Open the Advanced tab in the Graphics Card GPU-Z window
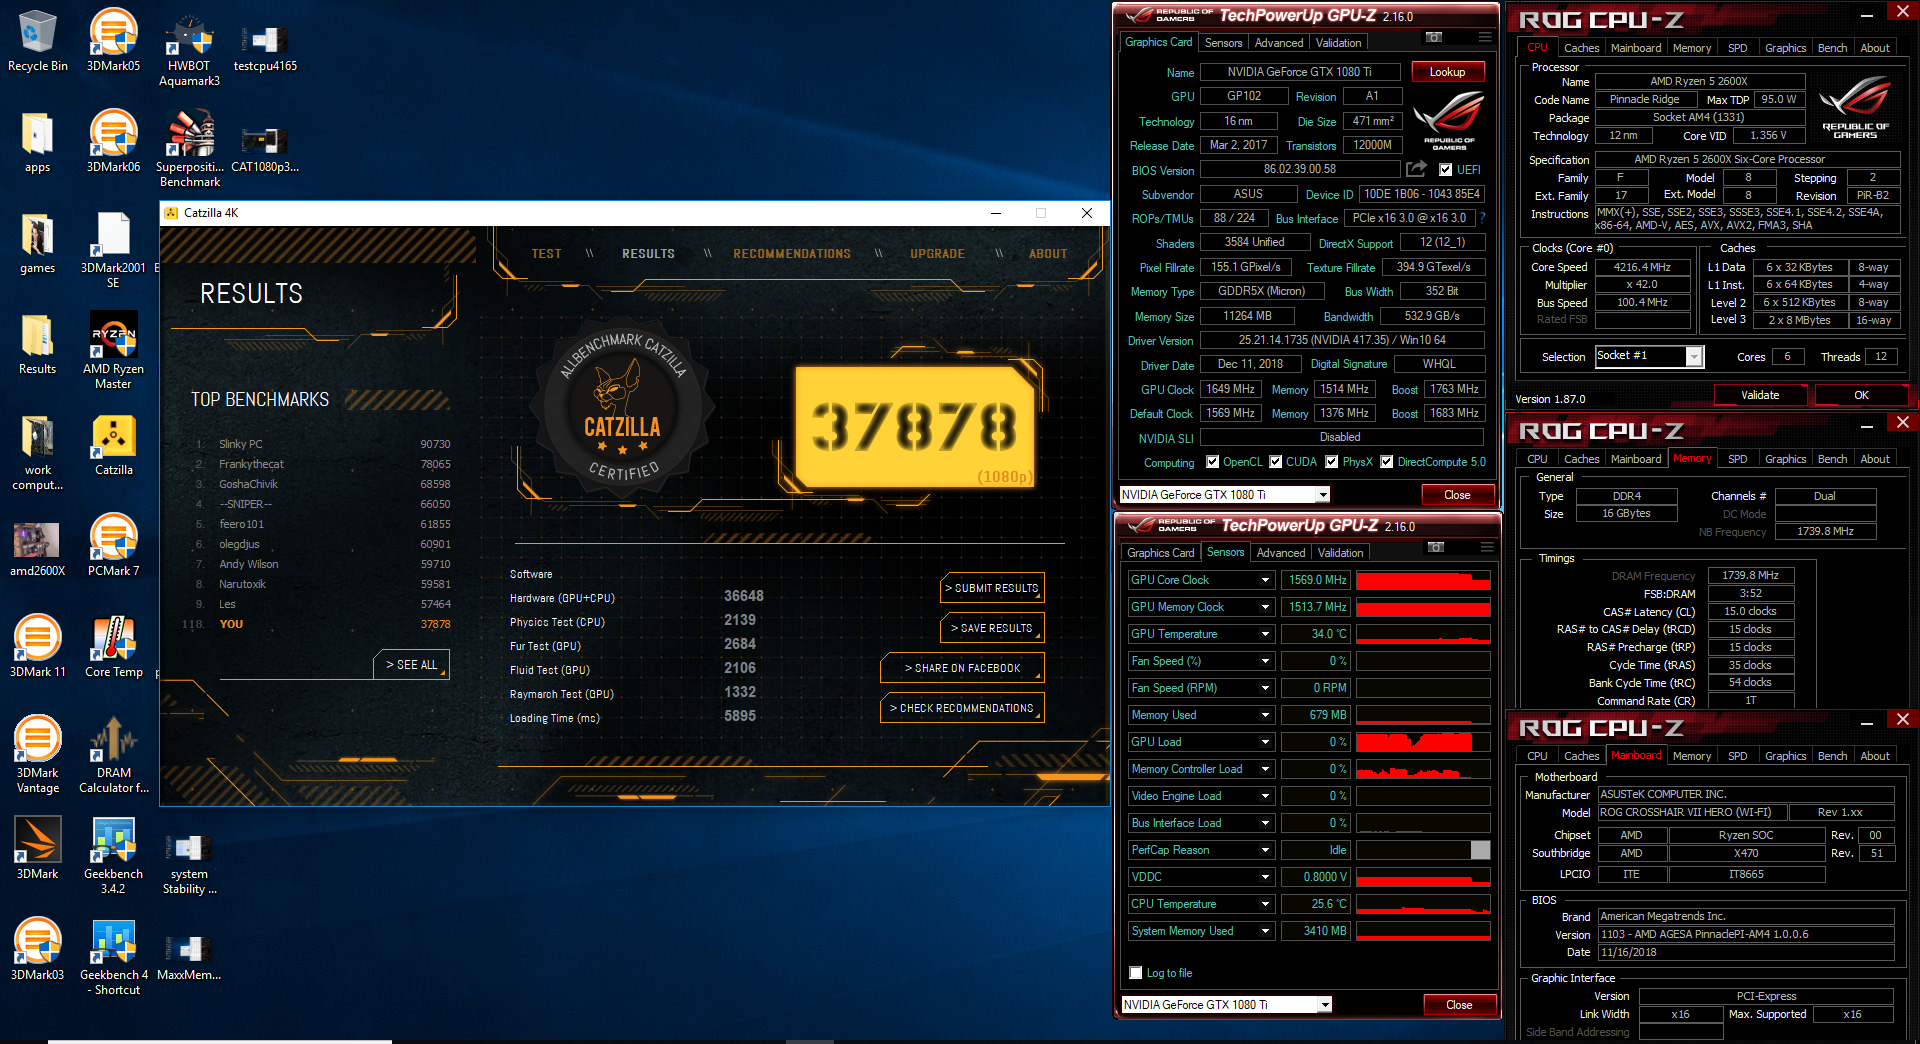The image size is (1920, 1044). pyautogui.click(x=1279, y=43)
